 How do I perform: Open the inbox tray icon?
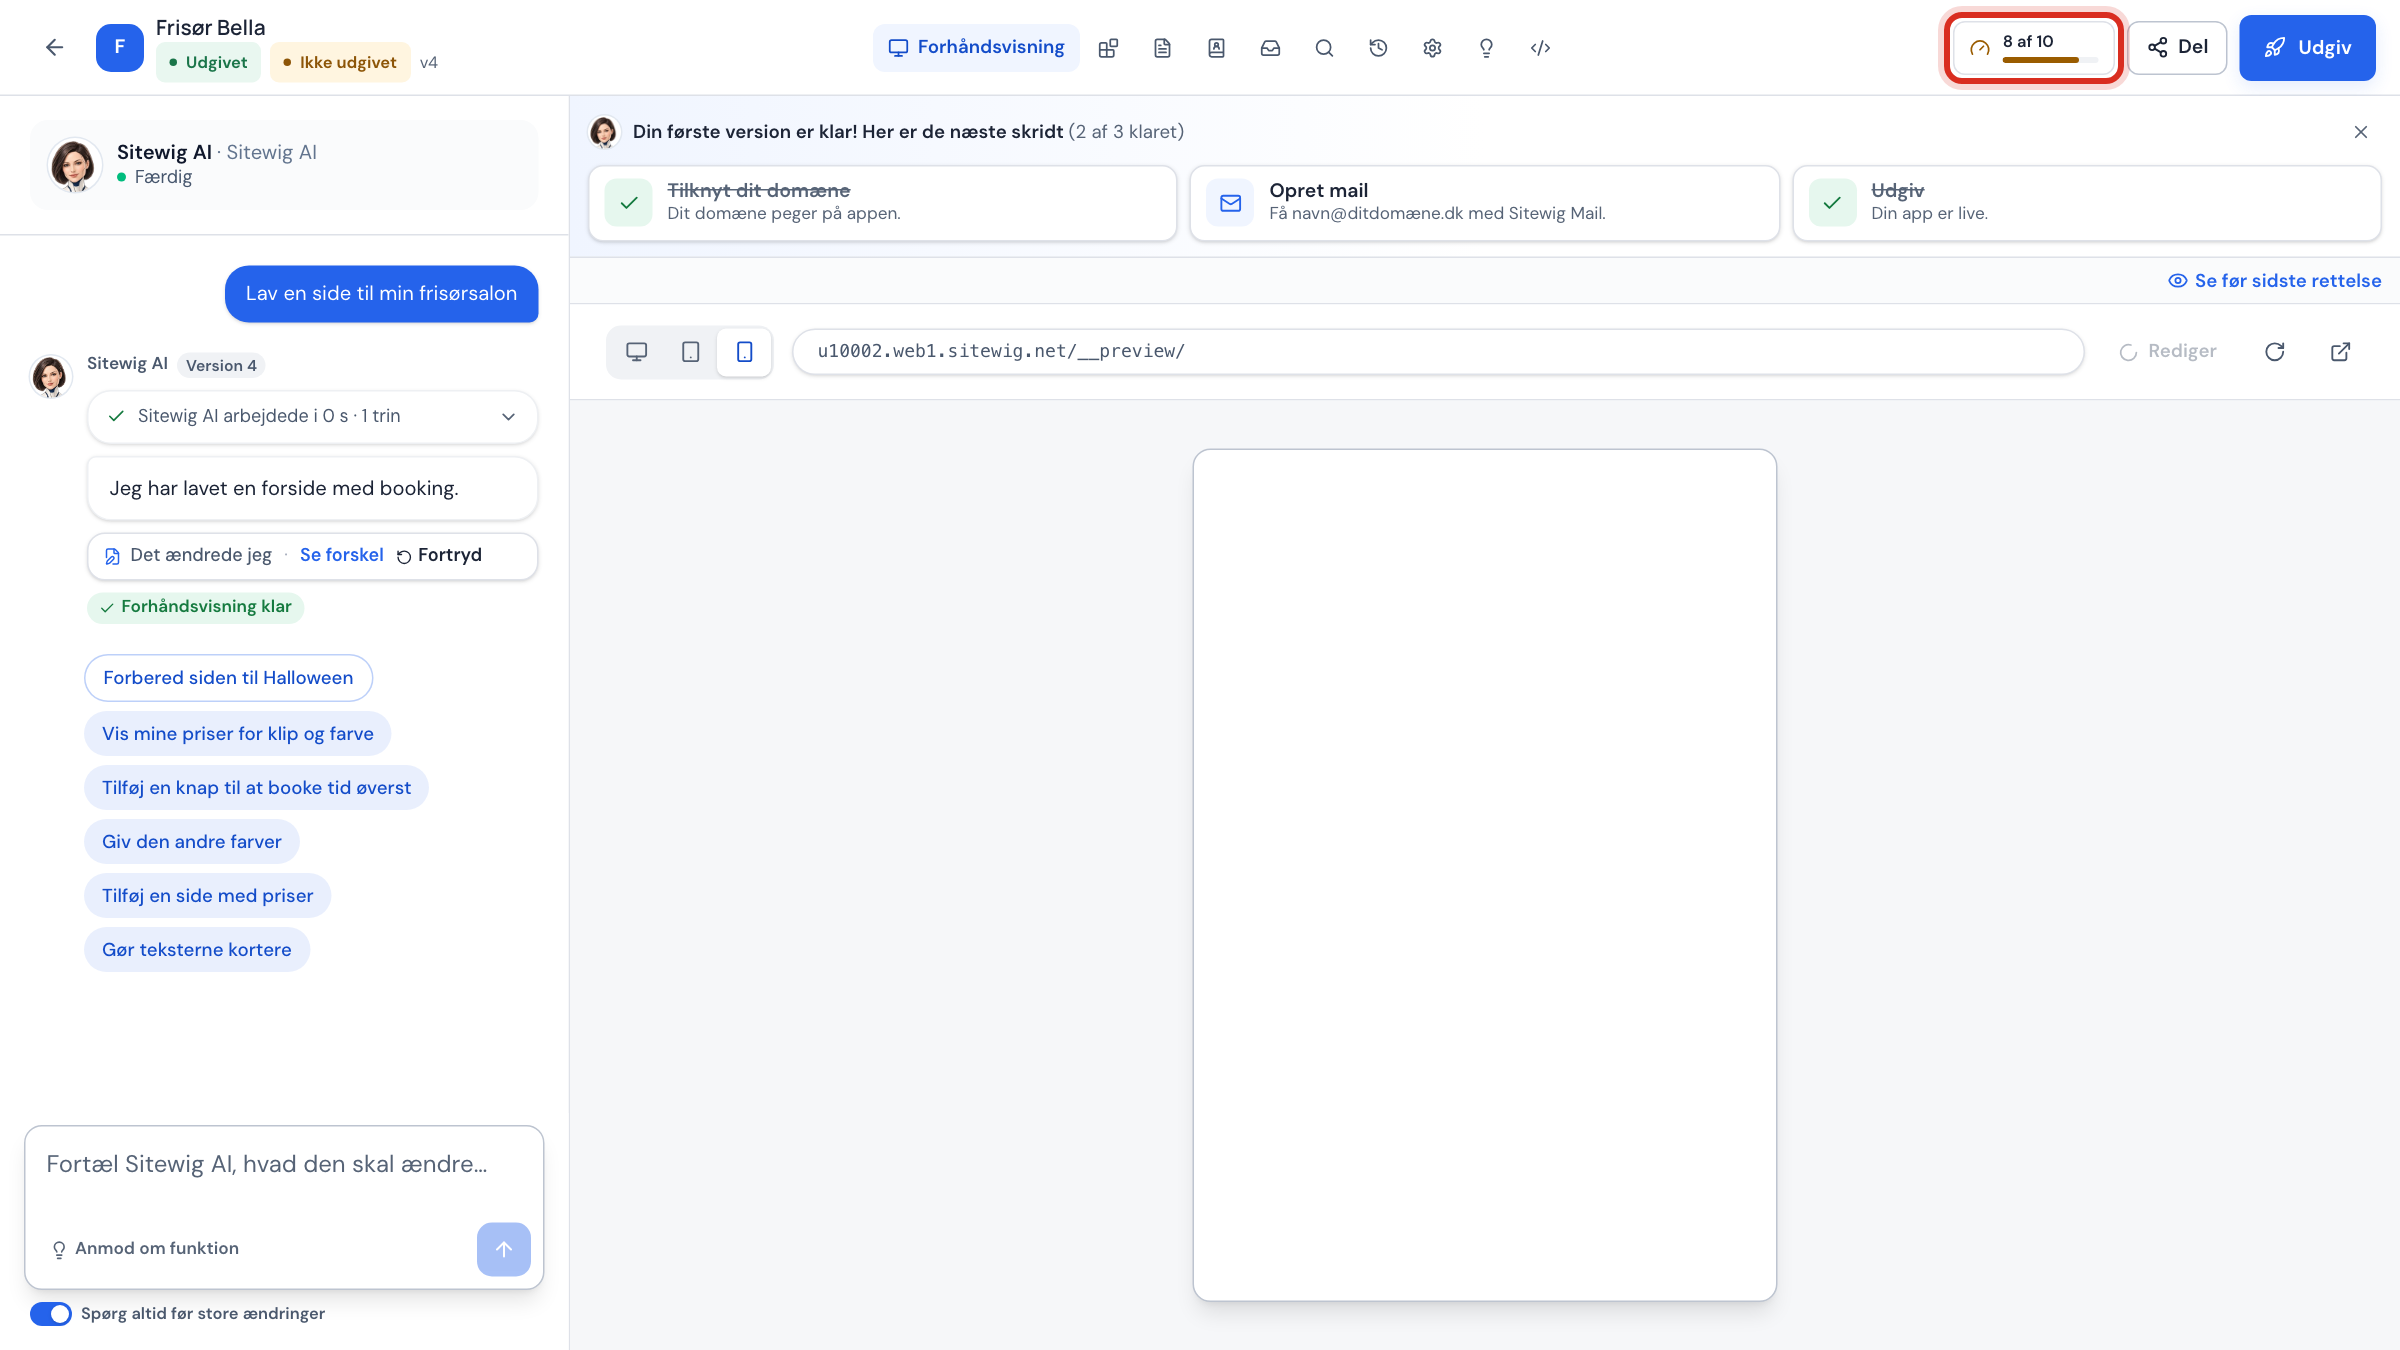click(1270, 48)
